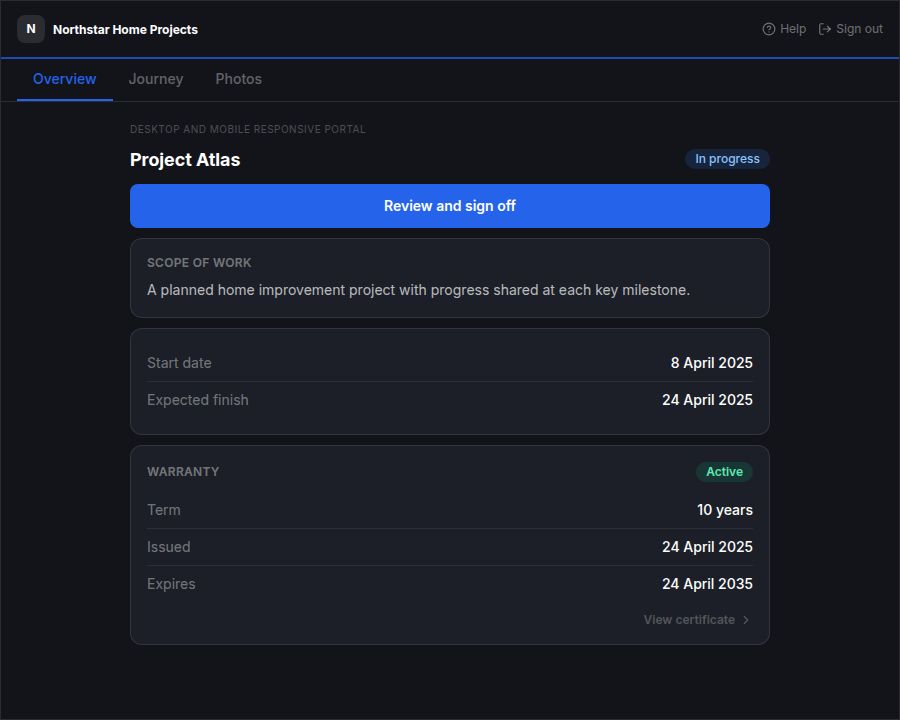The image size is (900, 720).
Task: Click the 8 April 2025 value
Action: (712, 363)
